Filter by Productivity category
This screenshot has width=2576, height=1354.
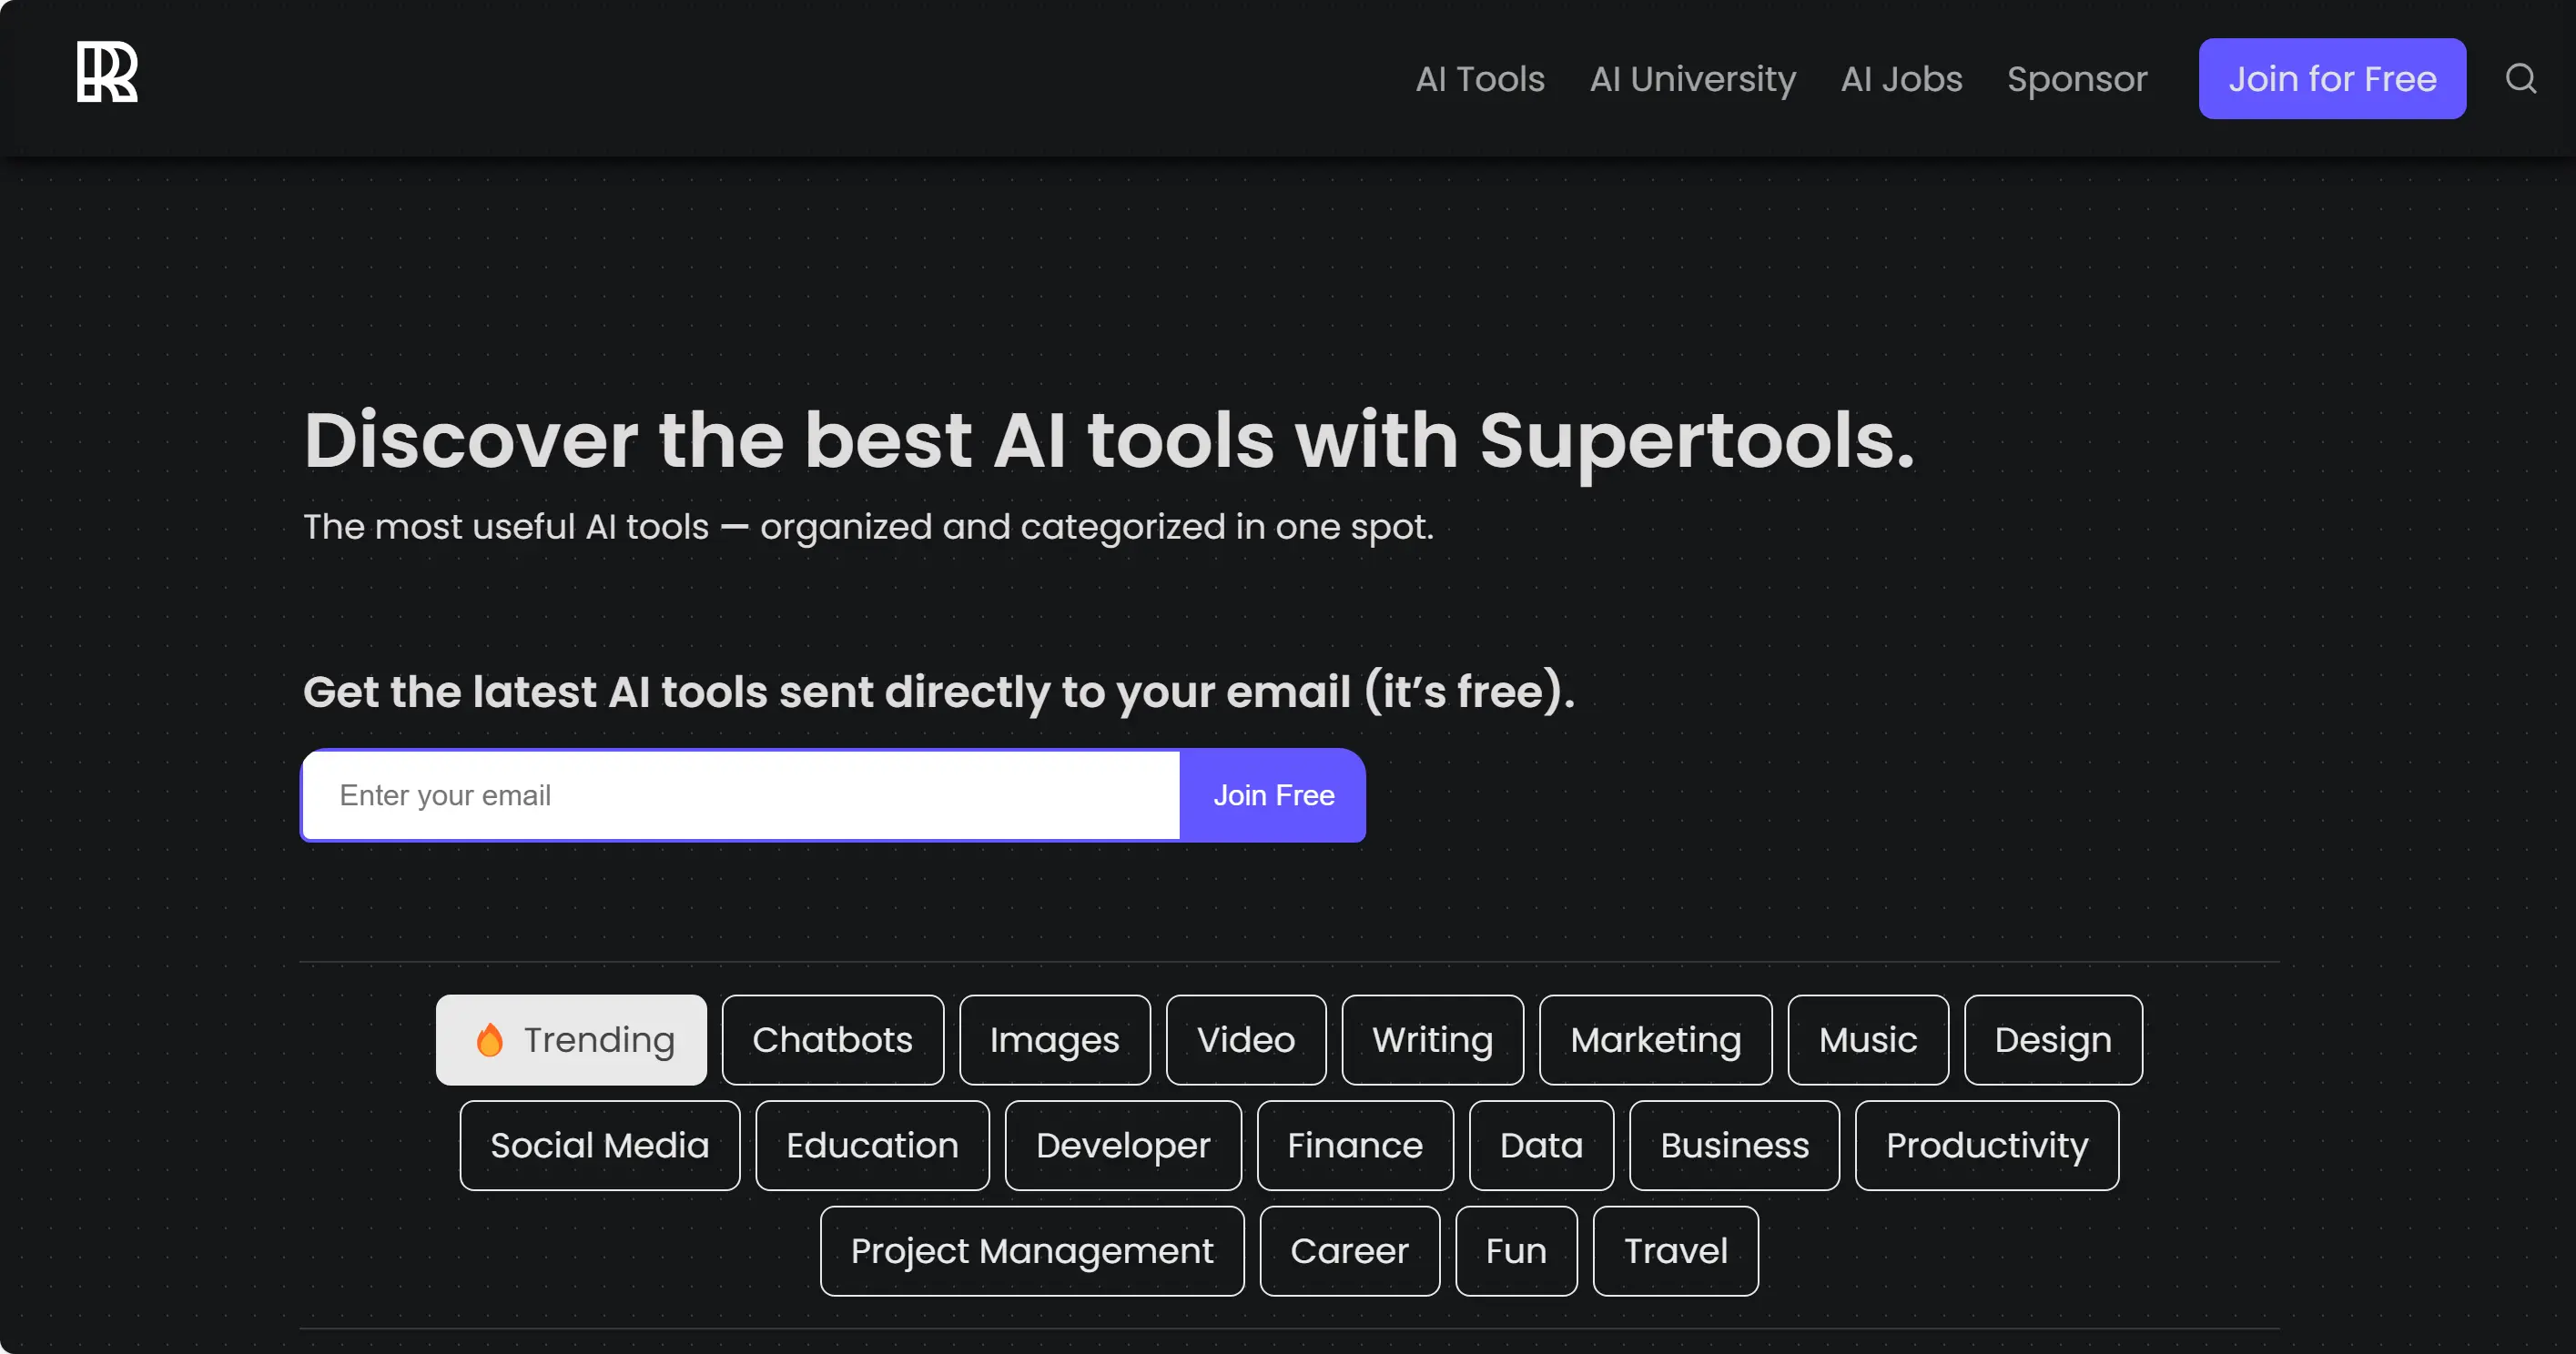point(1987,1146)
